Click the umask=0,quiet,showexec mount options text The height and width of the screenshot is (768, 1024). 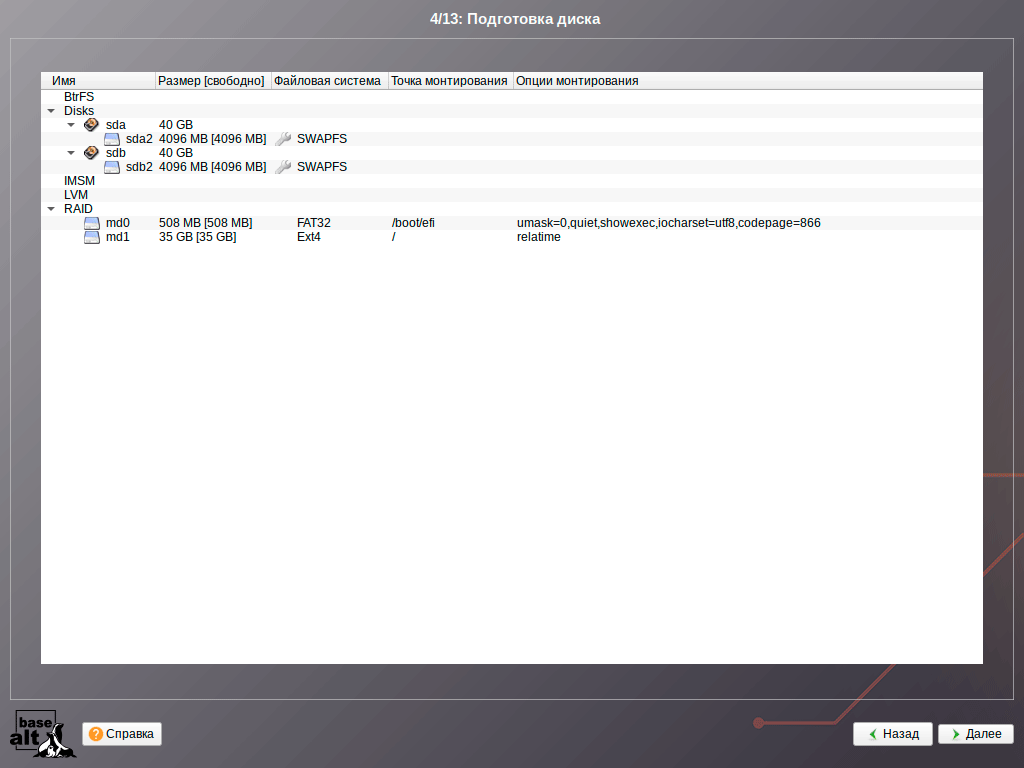[x=669, y=223]
